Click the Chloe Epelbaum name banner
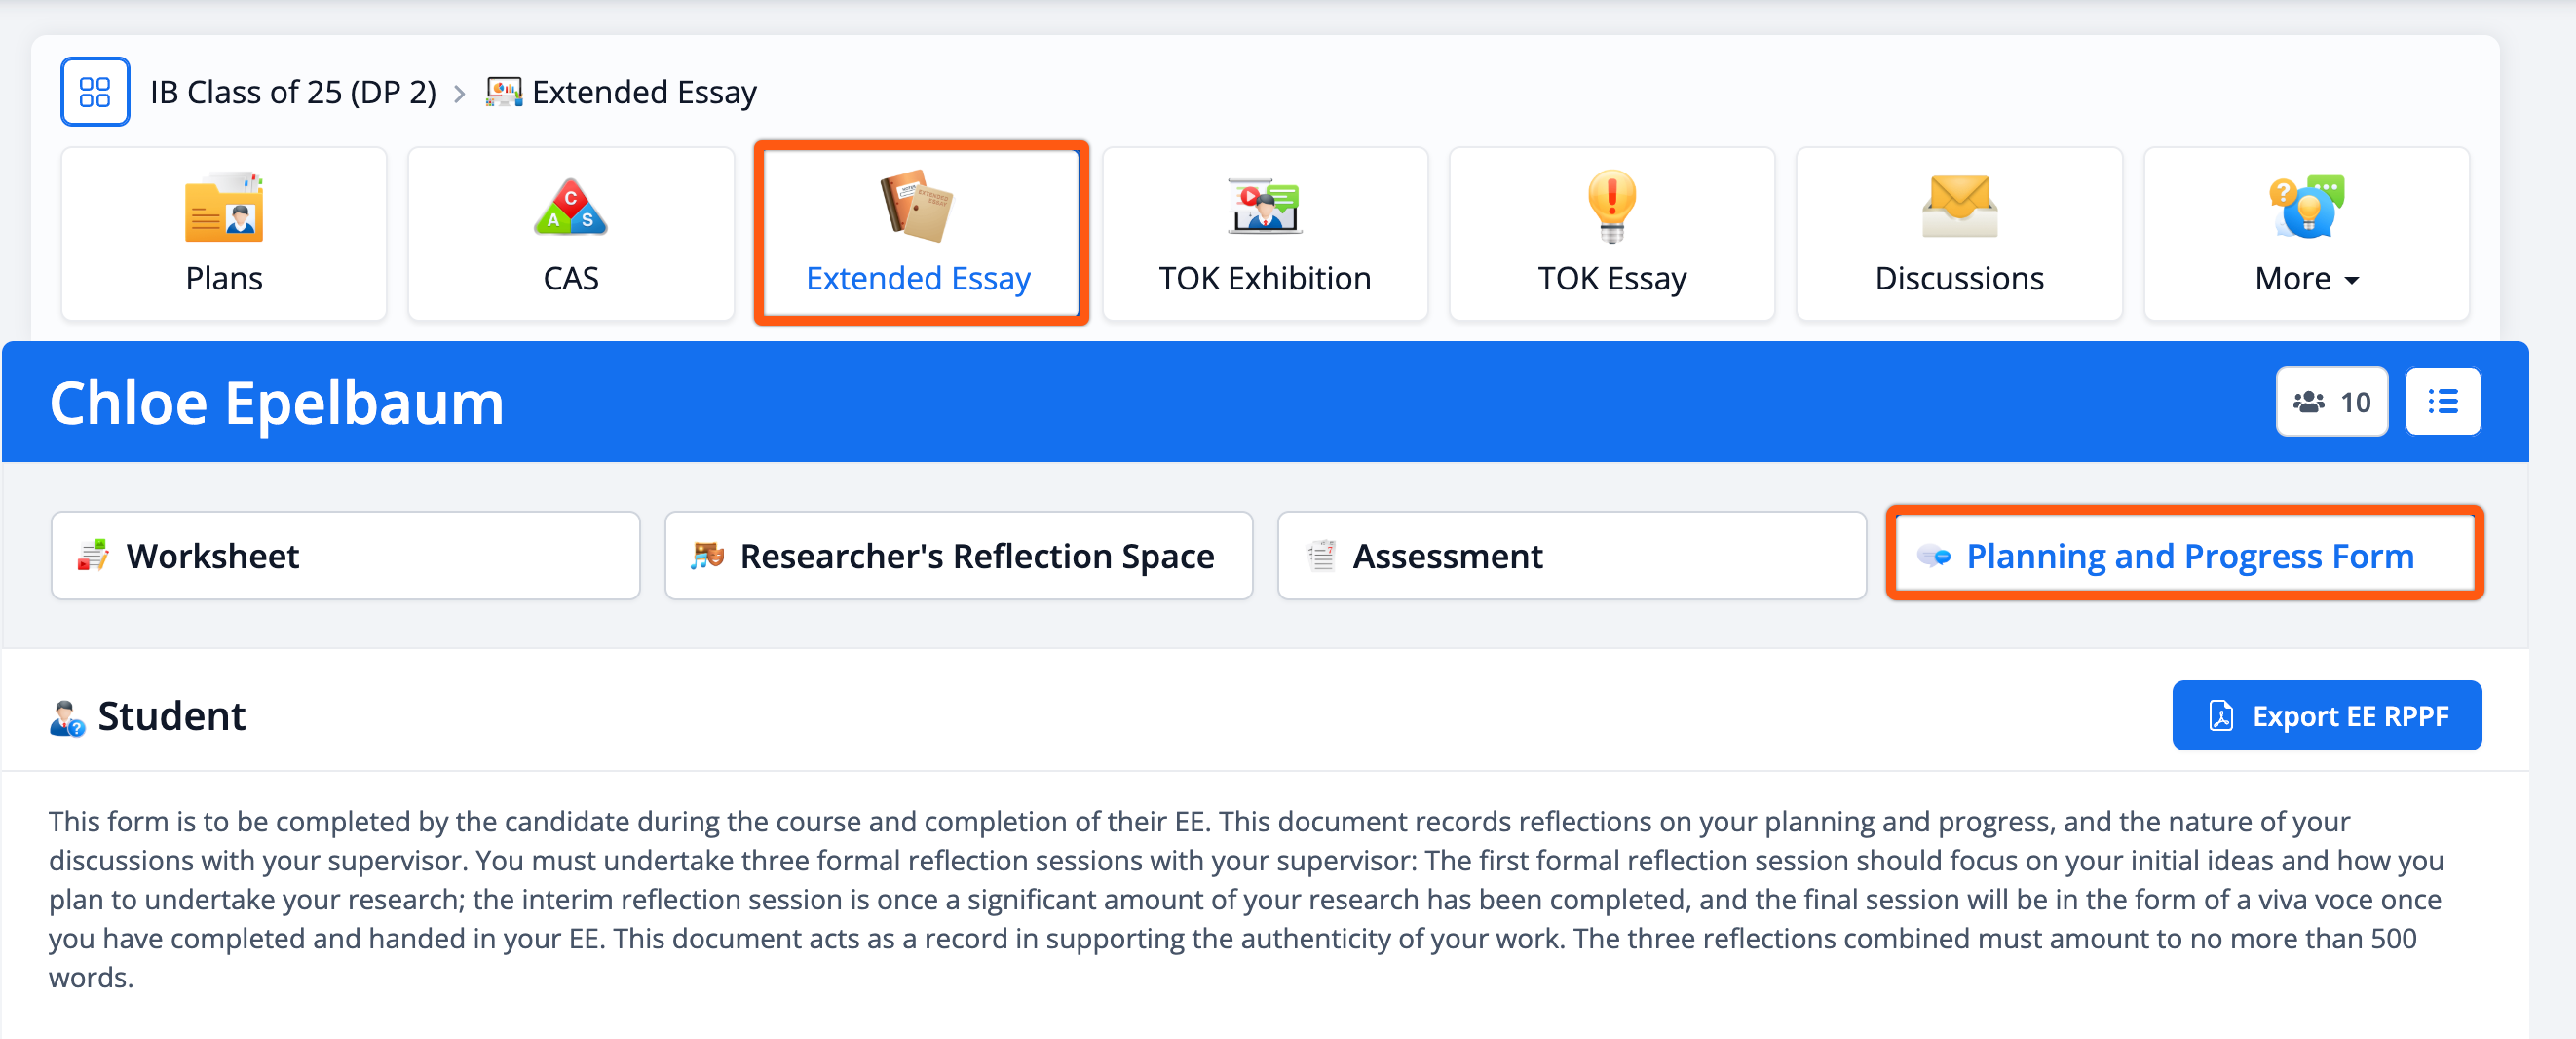The width and height of the screenshot is (2576, 1039). (277, 401)
